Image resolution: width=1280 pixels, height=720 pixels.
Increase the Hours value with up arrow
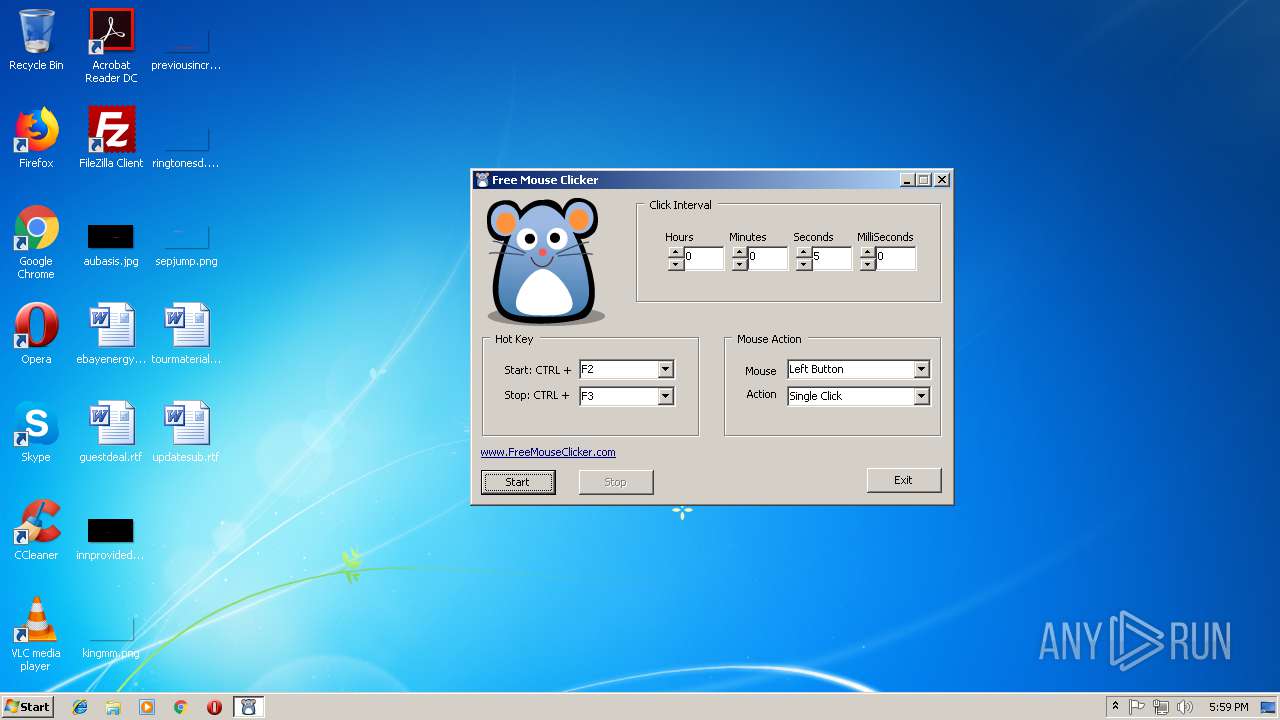pyautogui.click(x=676, y=253)
